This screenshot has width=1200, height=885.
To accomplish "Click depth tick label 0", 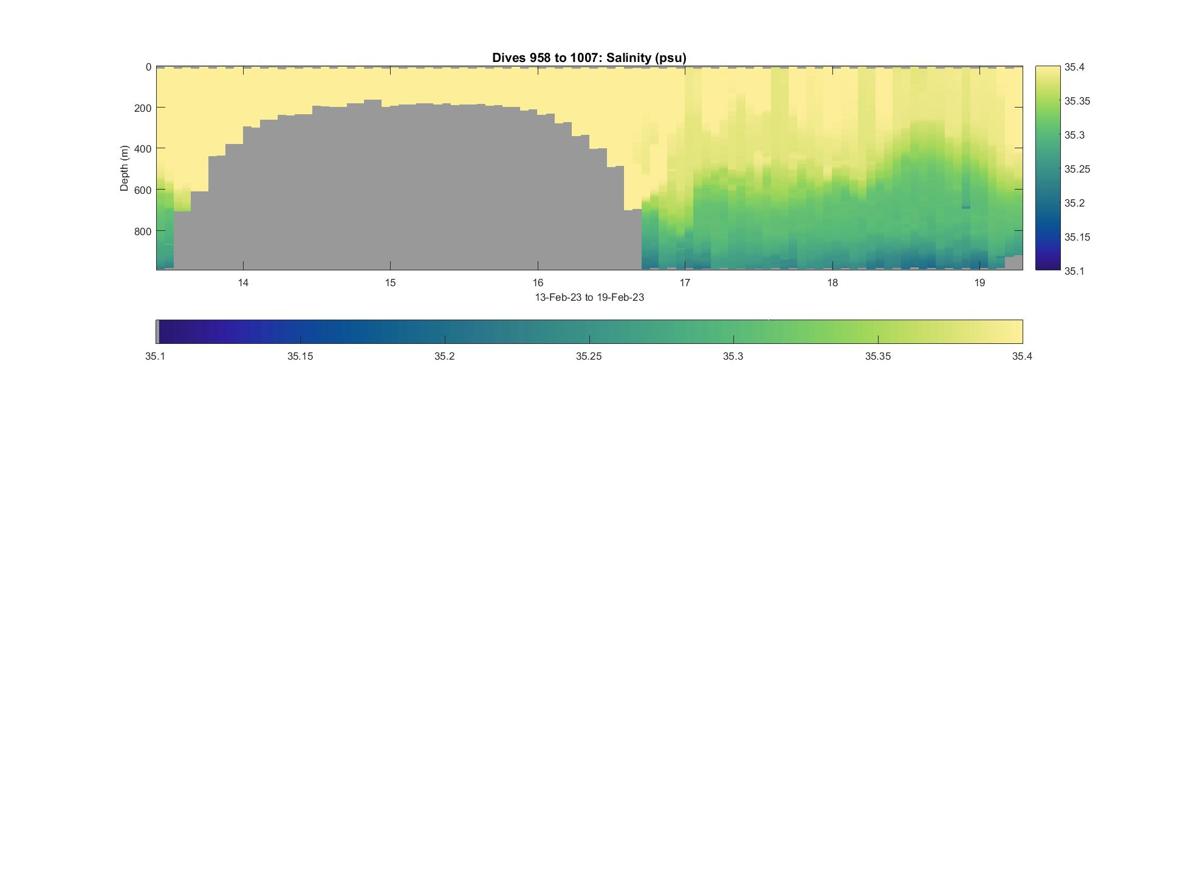I will 148,68.
